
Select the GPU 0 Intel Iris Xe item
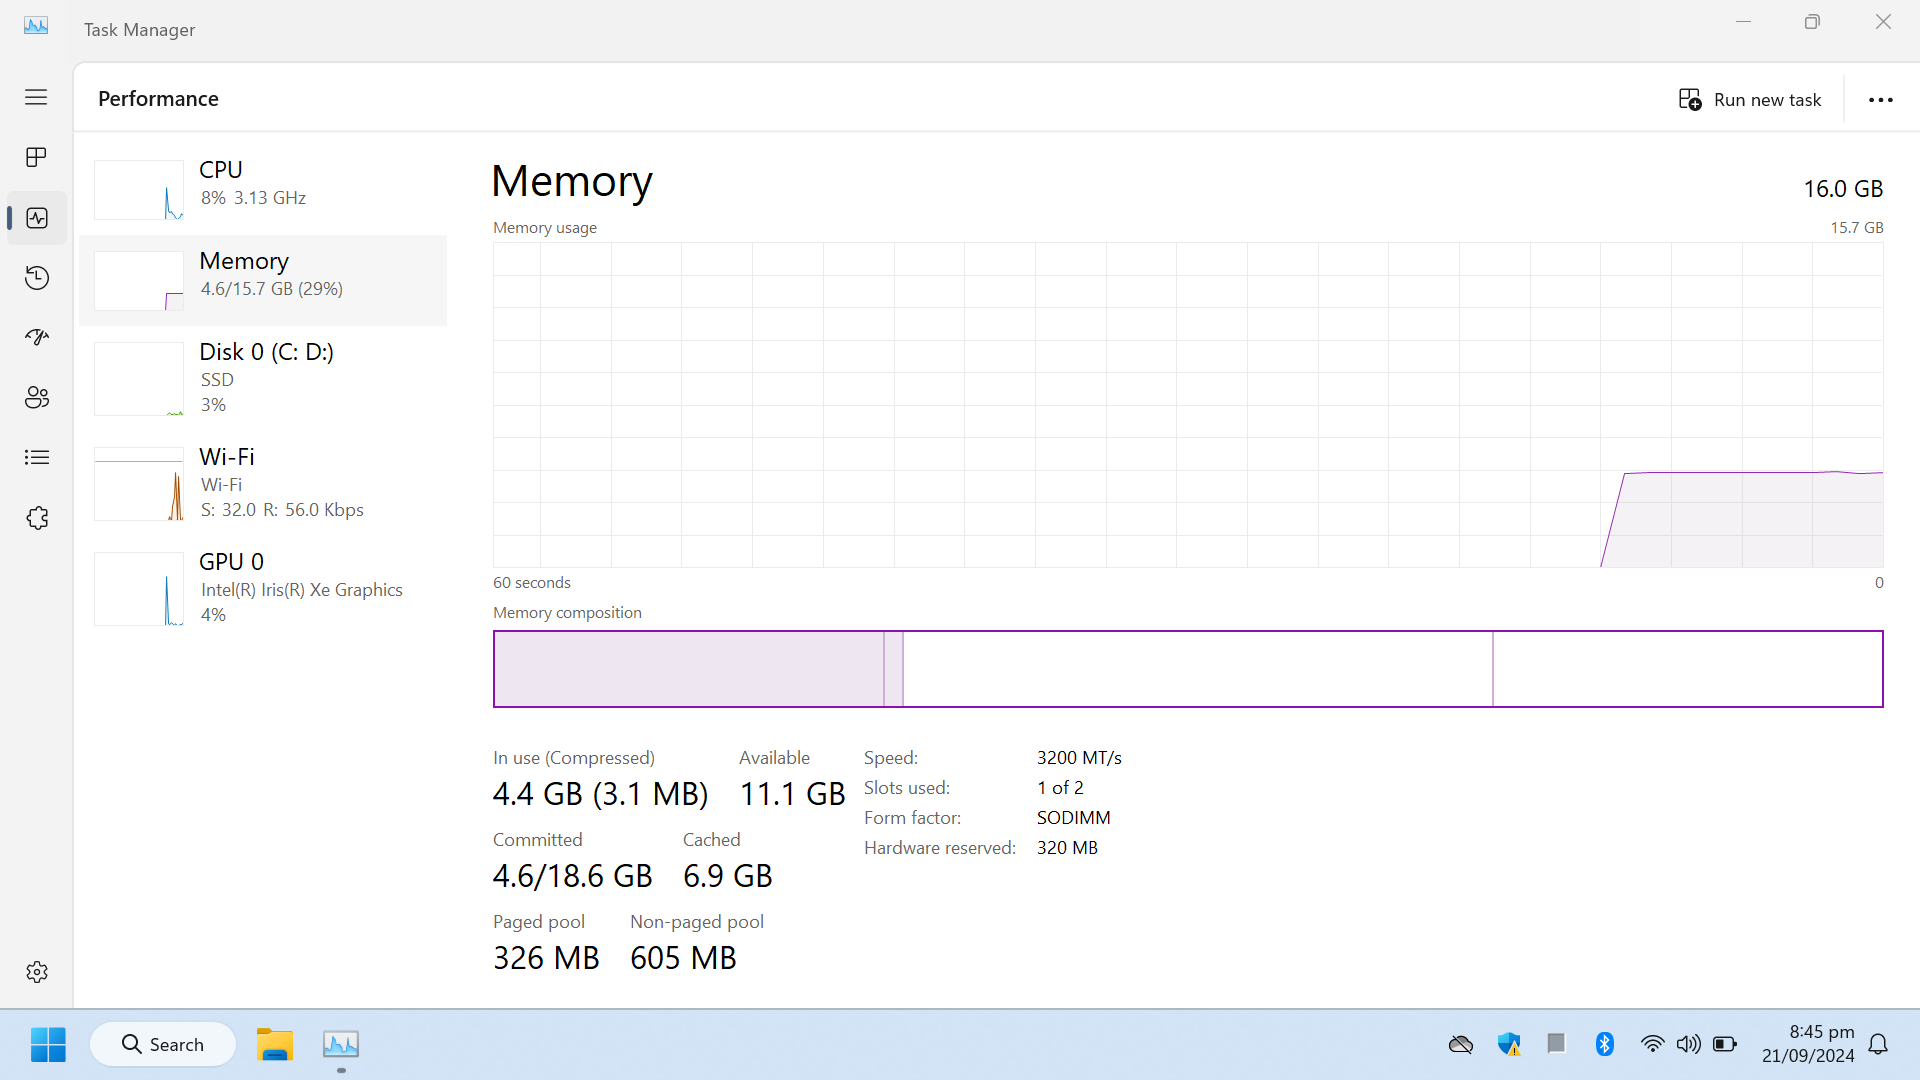click(x=264, y=588)
